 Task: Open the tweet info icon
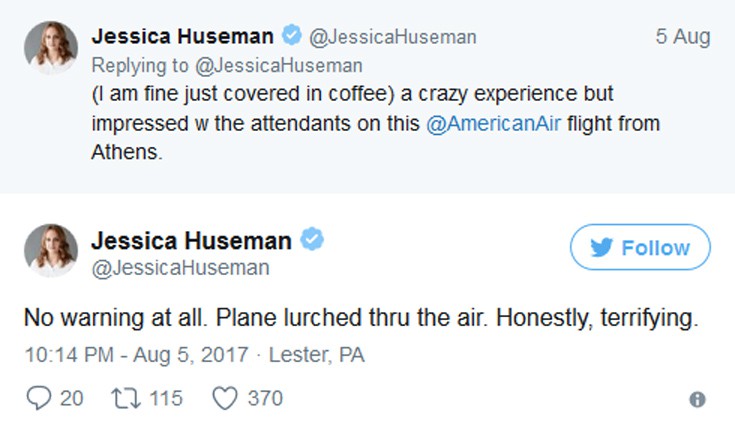coord(697,399)
